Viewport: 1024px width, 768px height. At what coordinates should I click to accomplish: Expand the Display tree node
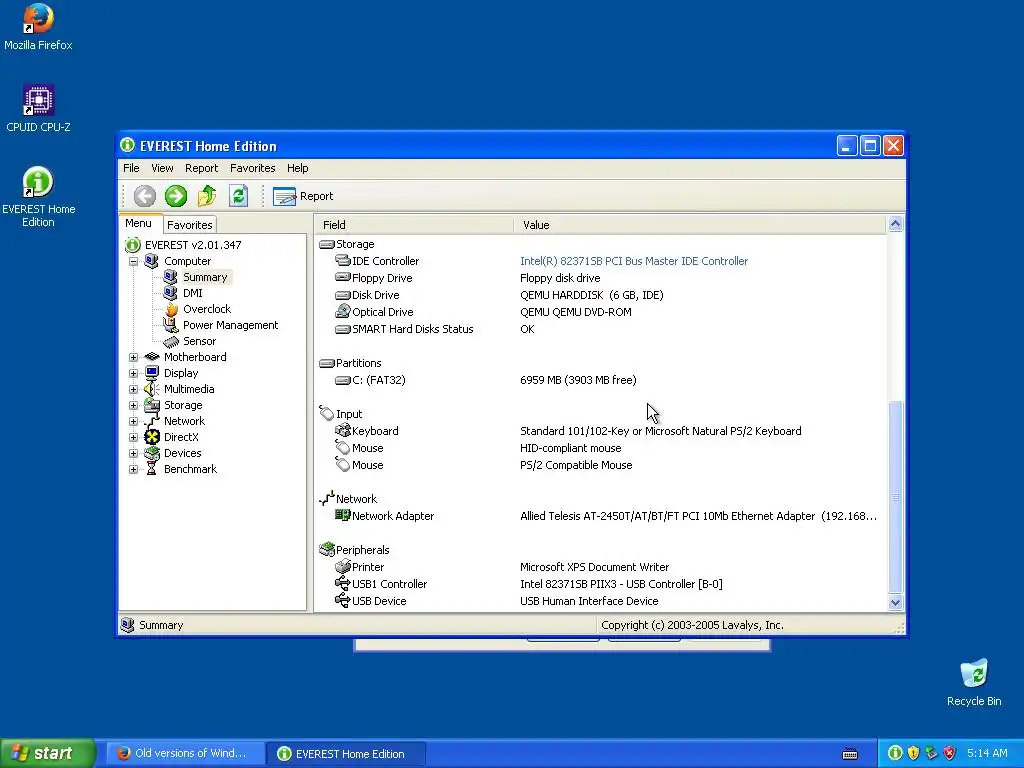[x=133, y=374]
